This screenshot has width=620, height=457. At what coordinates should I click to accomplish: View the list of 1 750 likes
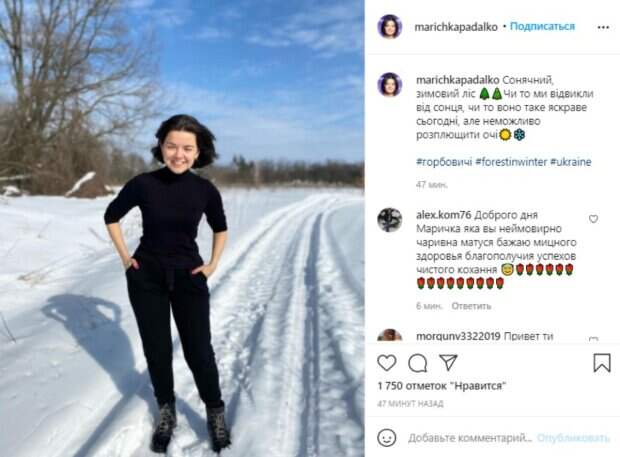tap(442, 386)
